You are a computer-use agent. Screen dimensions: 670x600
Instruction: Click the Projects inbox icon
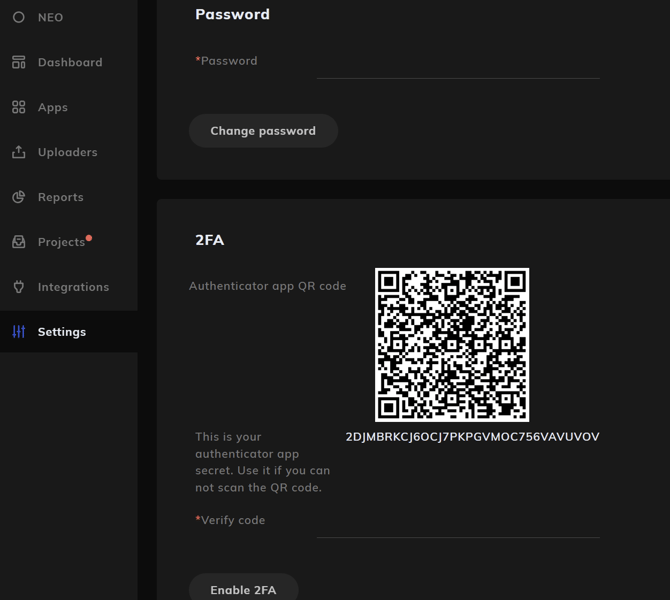pyautogui.click(x=18, y=242)
